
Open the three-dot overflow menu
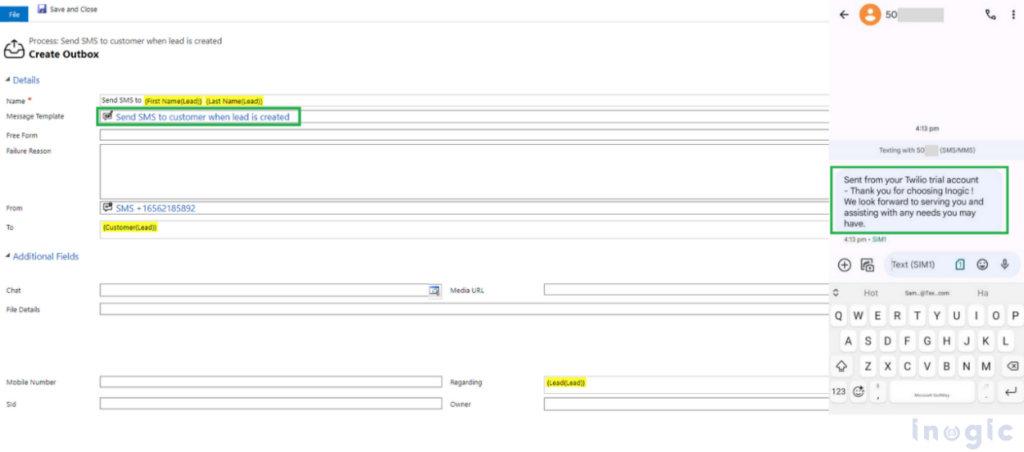coord(1013,14)
